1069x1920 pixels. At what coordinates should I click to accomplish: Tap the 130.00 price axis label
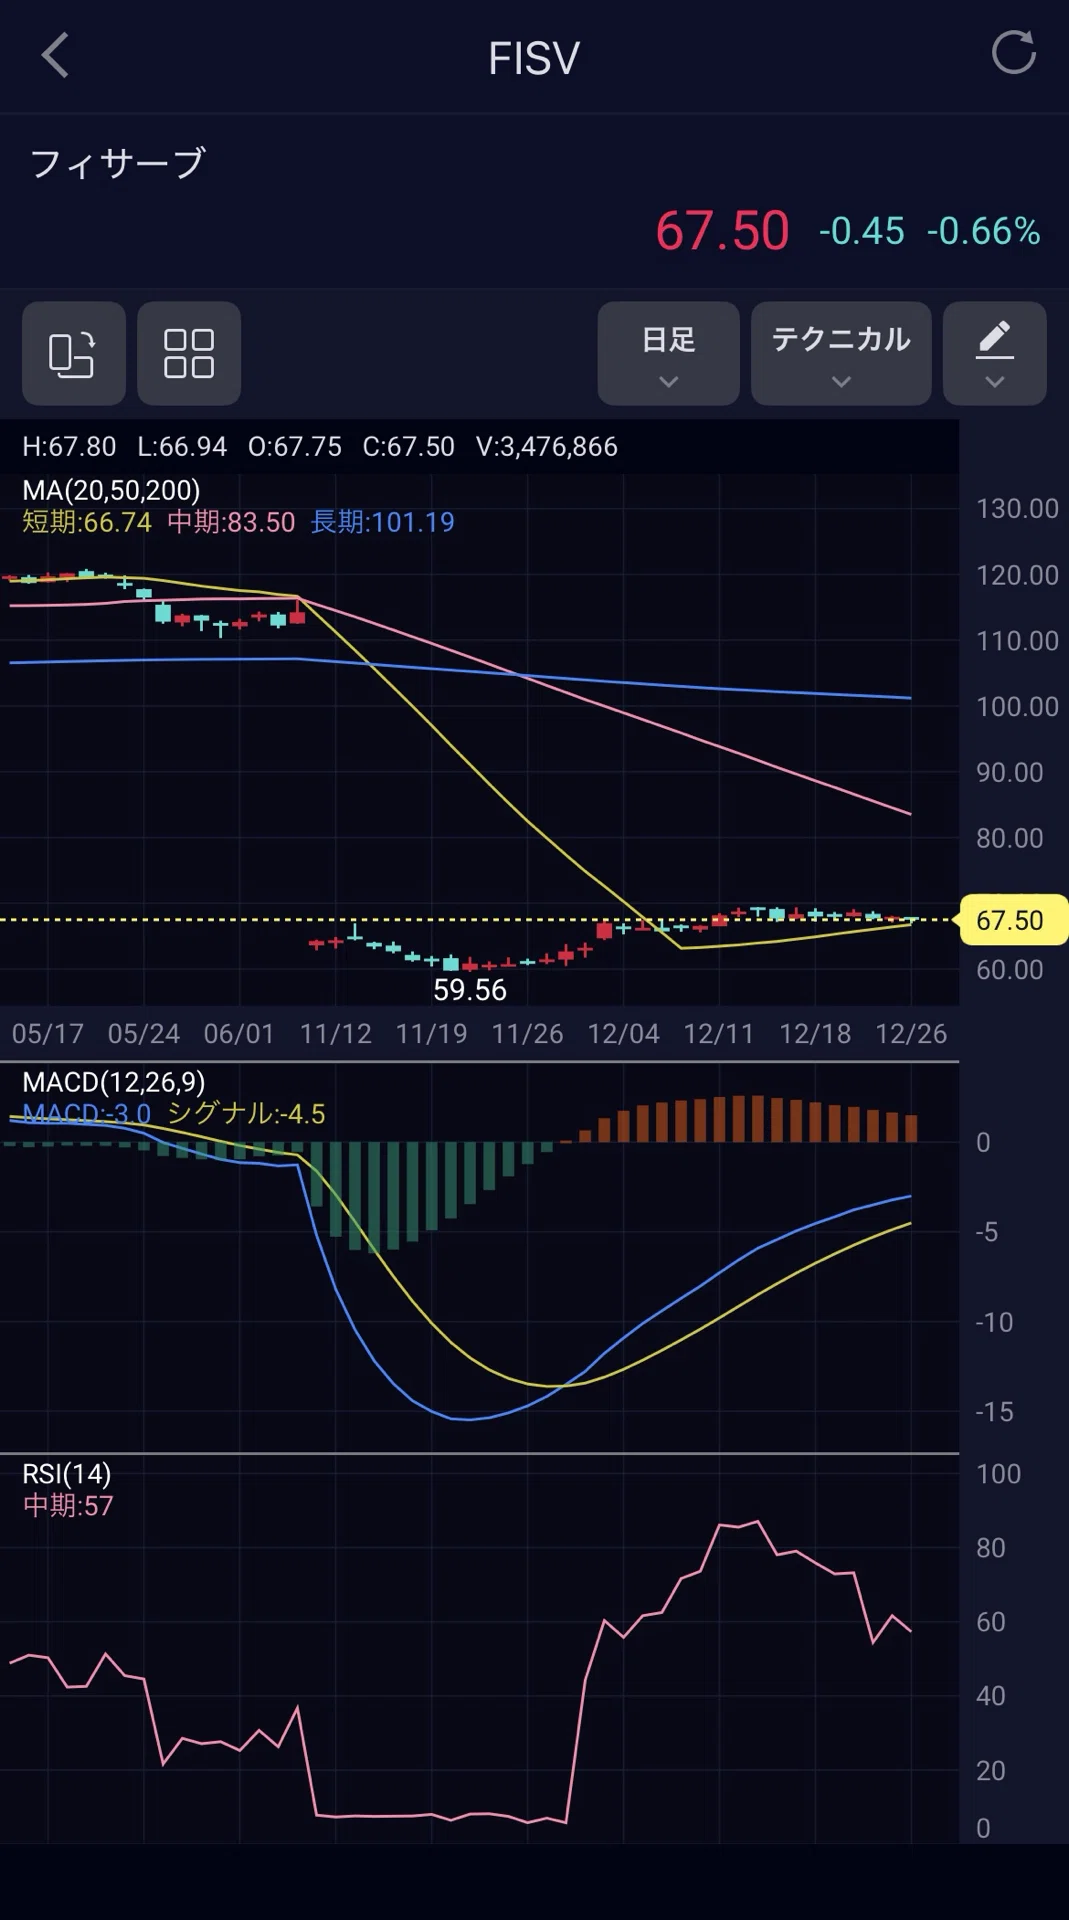click(x=1017, y=509)
